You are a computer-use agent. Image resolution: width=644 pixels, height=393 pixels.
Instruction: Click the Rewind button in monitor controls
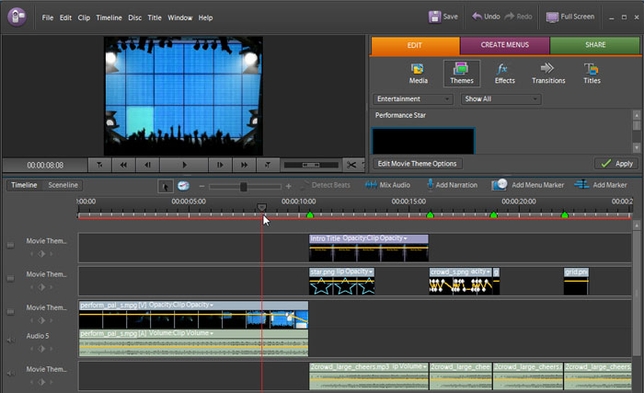[x=123, y=165]
